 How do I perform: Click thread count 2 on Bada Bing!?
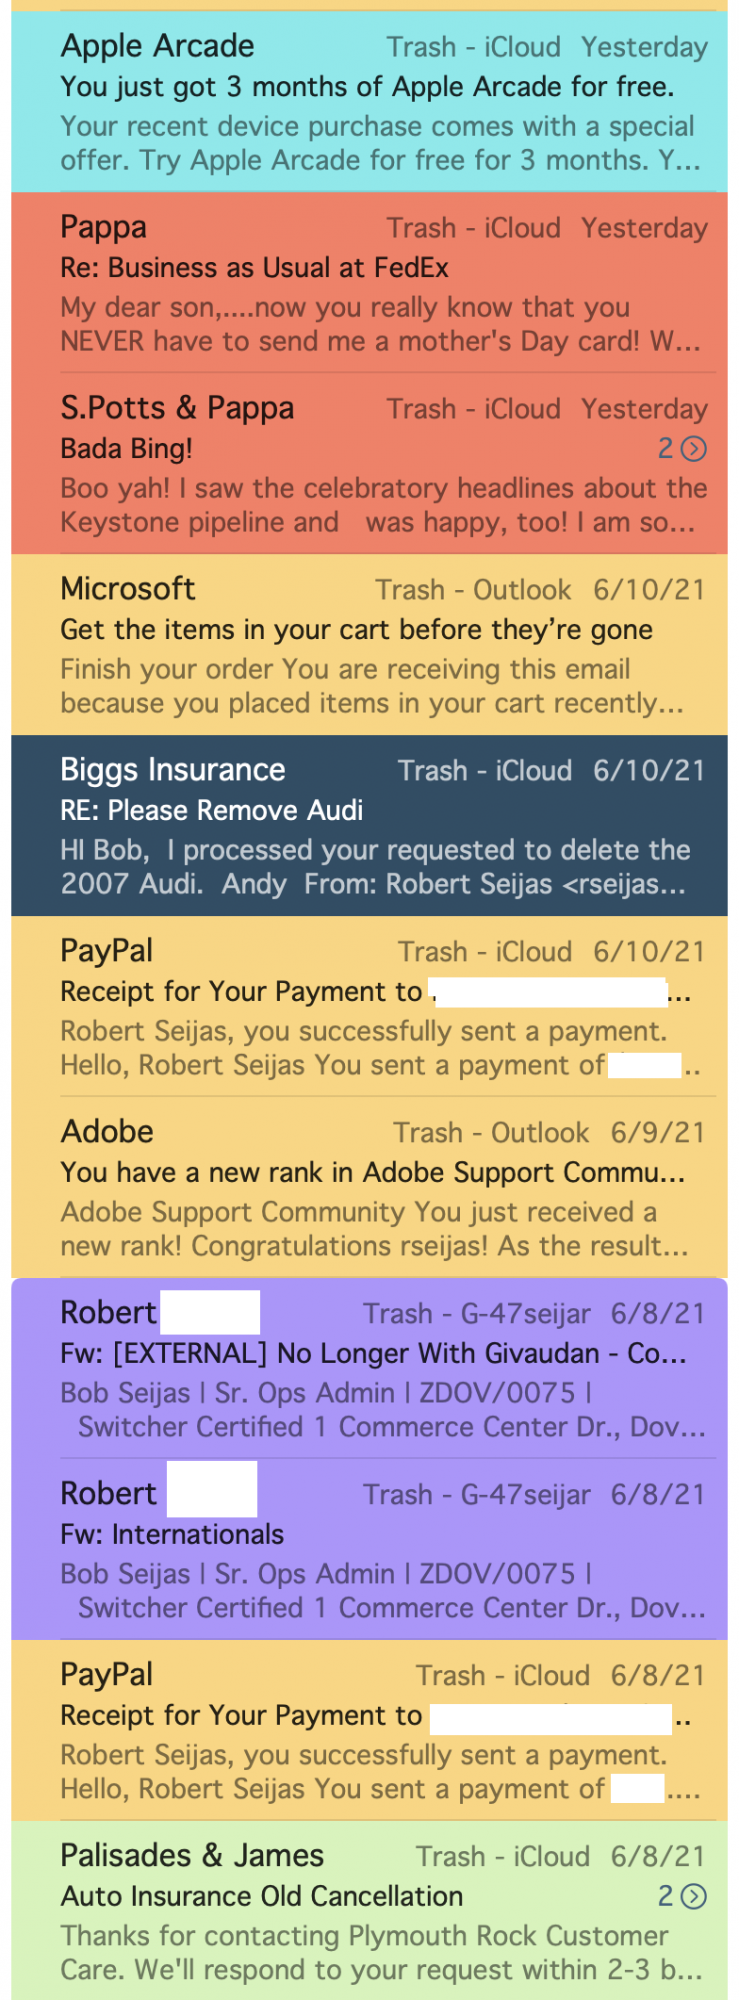pyautogui.click(x=665, y=449)
